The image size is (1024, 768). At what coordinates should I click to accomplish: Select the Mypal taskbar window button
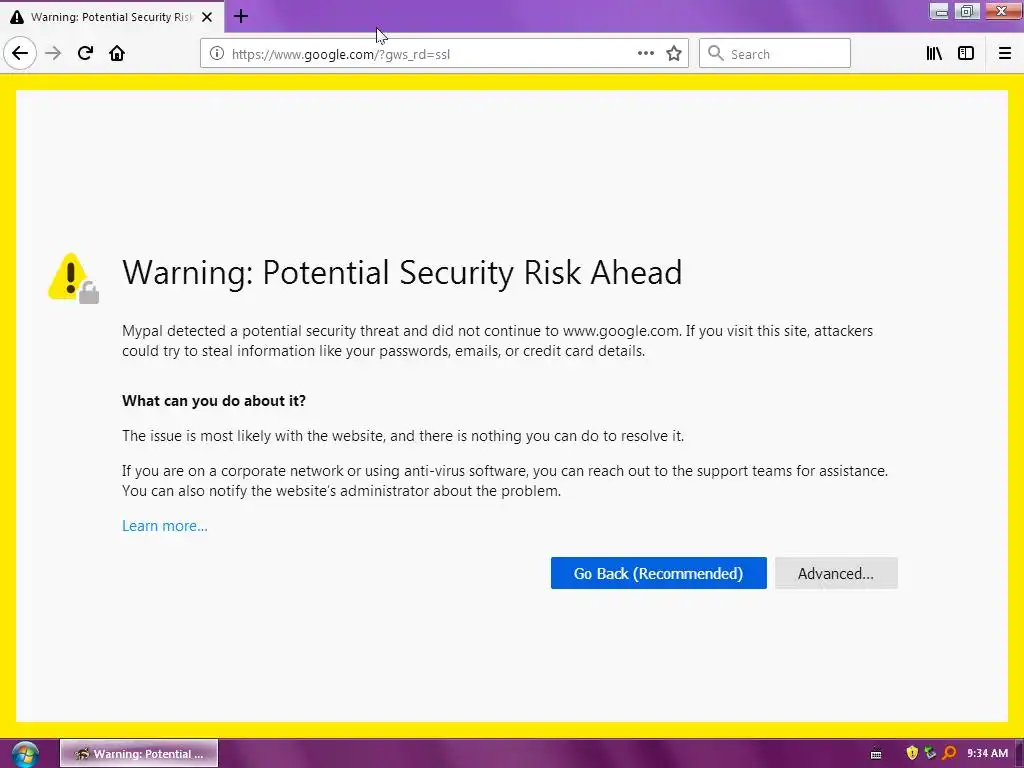click(139, 754)
